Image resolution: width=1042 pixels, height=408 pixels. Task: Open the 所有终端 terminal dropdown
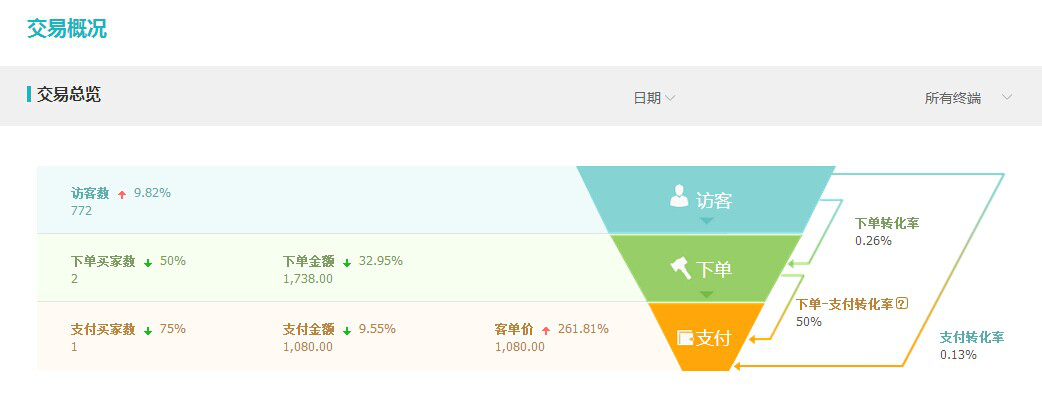[x=968, y=98]
